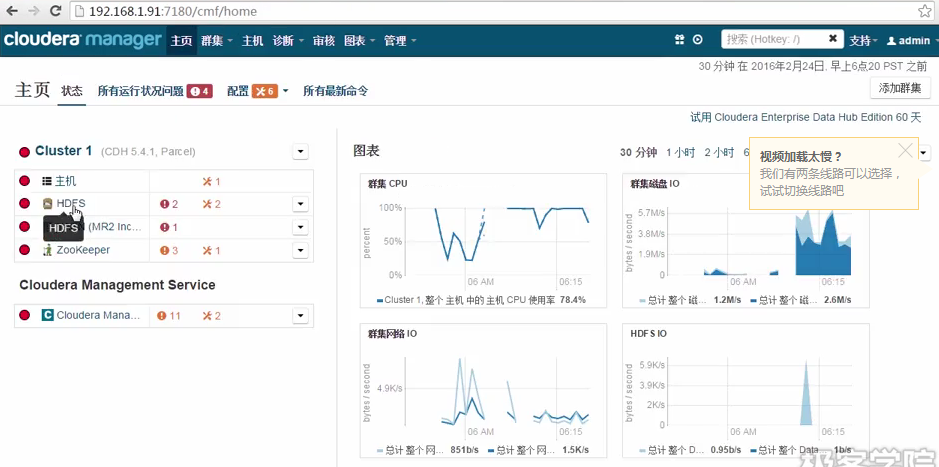Viewport: 939px width, 467px height.
Task: Open the Cluster 1 link
Action: click(63, 151)
